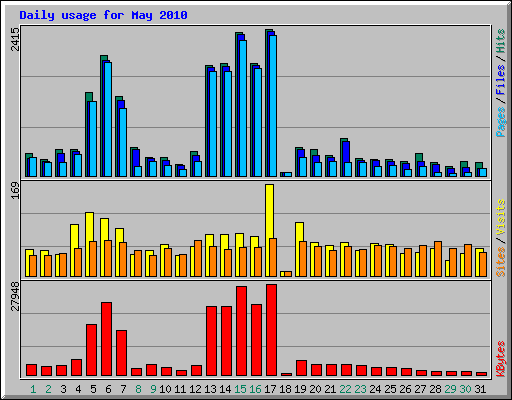This screenshot has width=512, height=400.
Task: Click day 13 on the x-axis
Action: pos(210,389)
